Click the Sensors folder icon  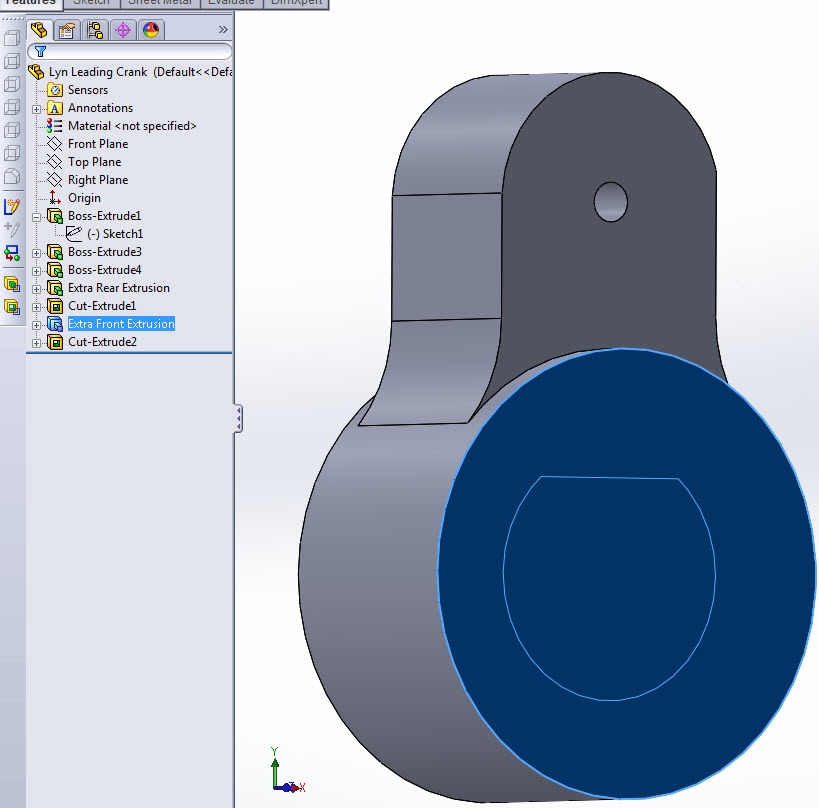(55, 90)
